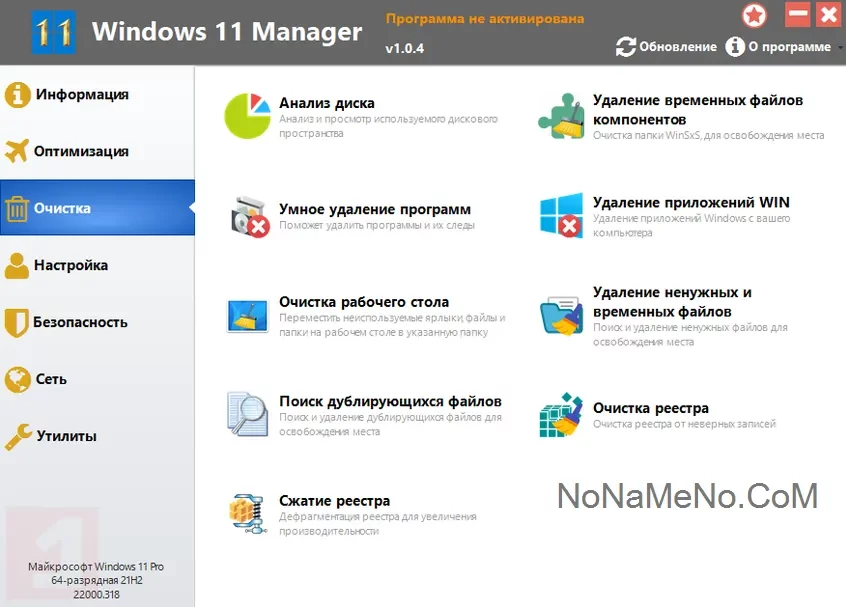
Task: Open Умное удаление программ icon
Action: tap(249, 216)
